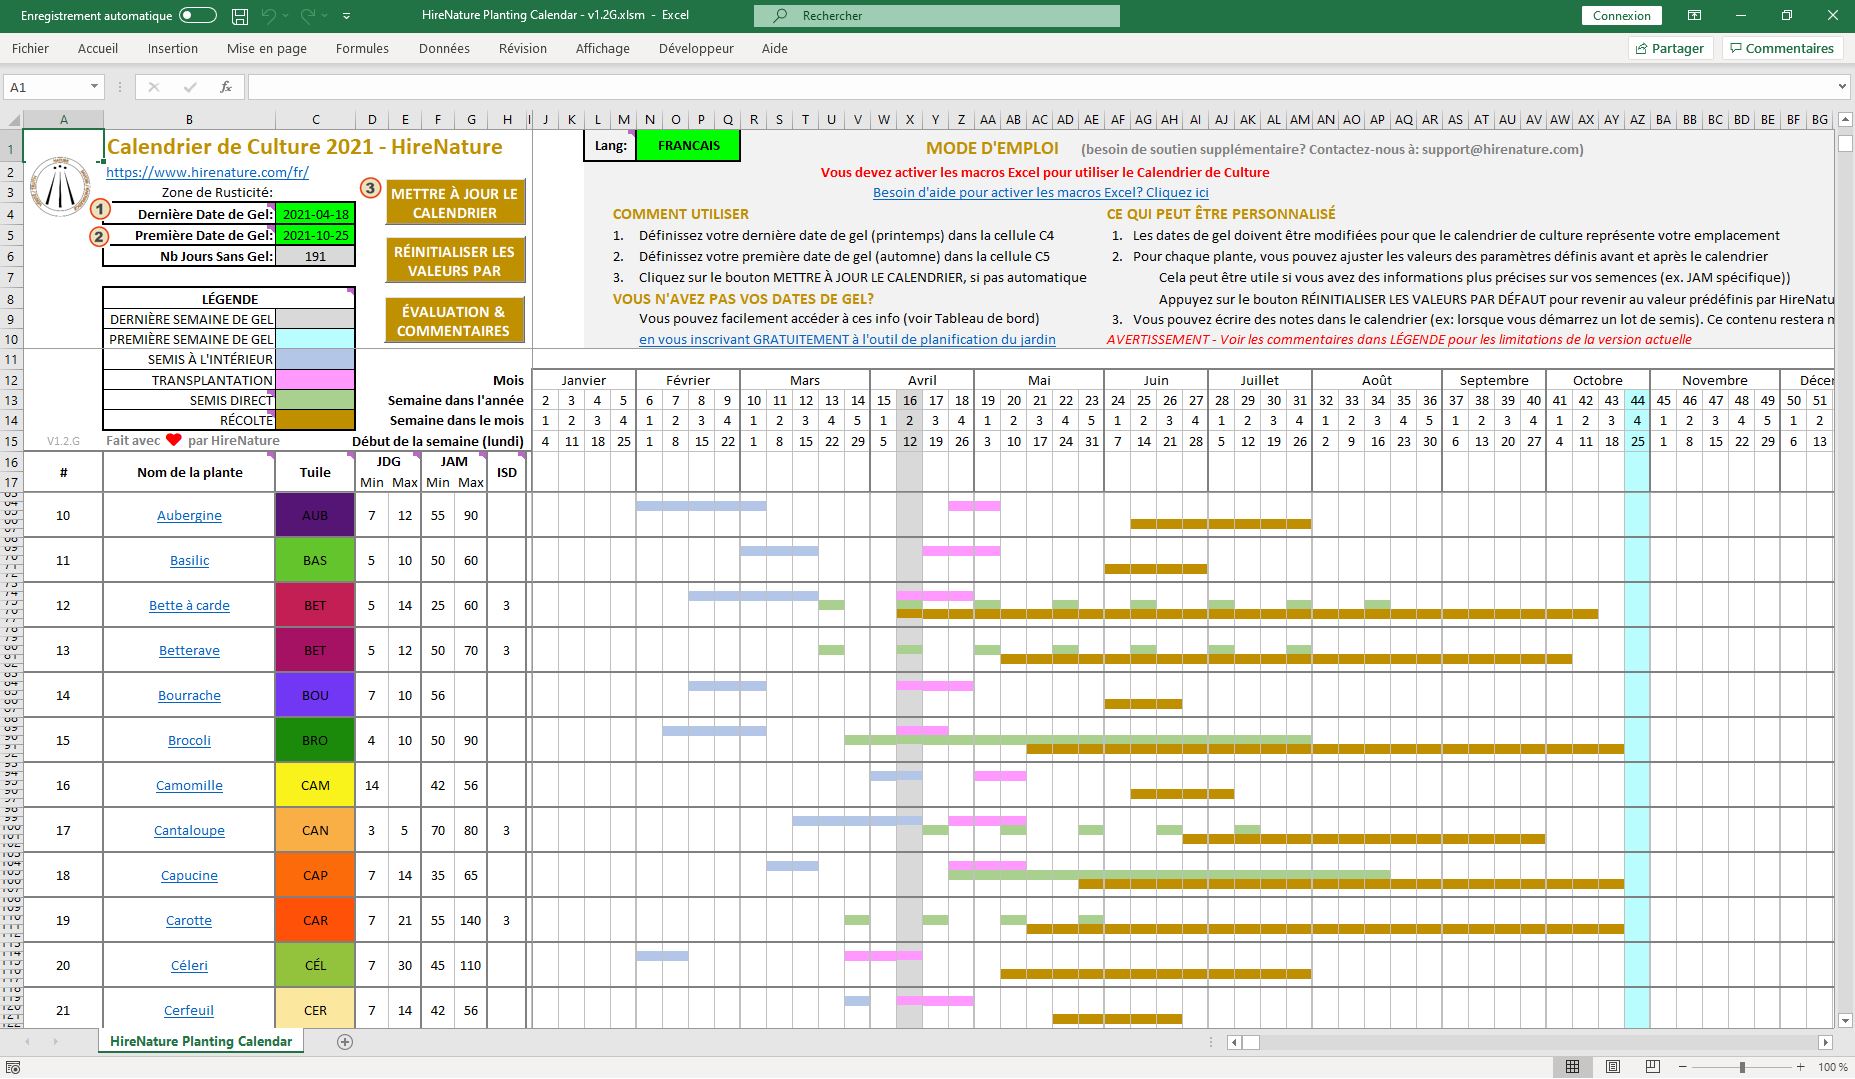Viewport: 1855px width, 1079px height.
Task: Add a new sheet with the plus icon
Action: tap(345, 1042)
